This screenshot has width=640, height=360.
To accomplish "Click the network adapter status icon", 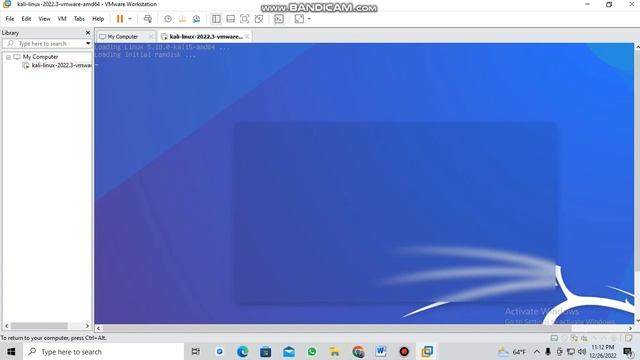I will click(x=574, y=338).
